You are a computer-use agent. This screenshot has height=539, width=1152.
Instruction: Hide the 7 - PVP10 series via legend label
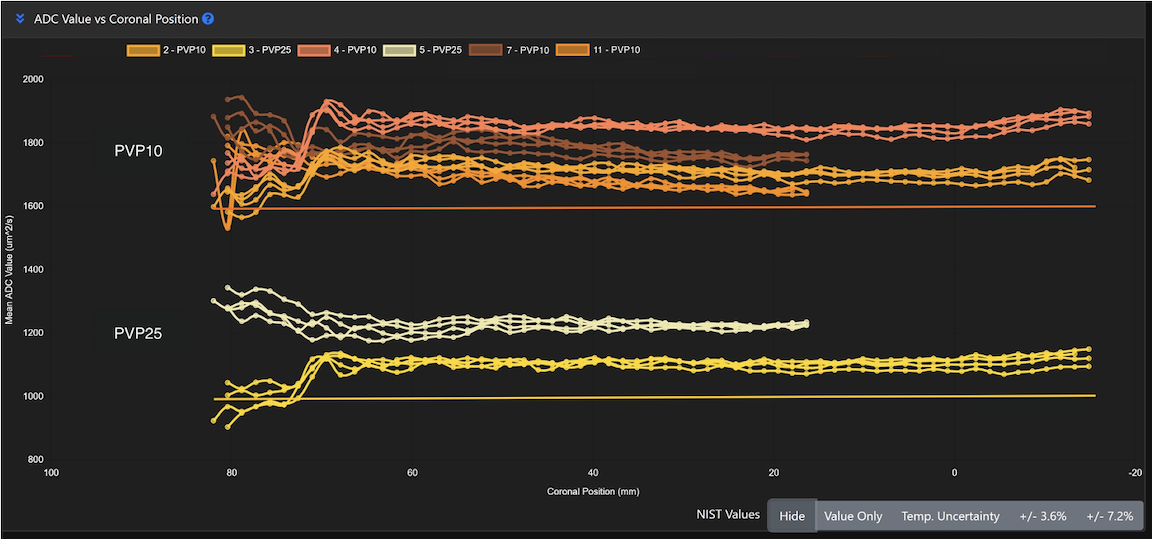(529, 50)
